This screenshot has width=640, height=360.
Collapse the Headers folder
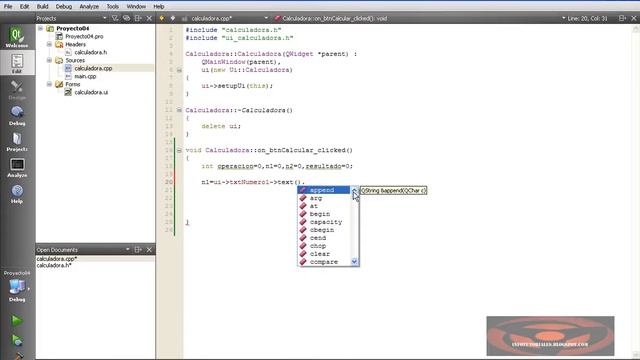pyautogui.click(x=49, y=44)
